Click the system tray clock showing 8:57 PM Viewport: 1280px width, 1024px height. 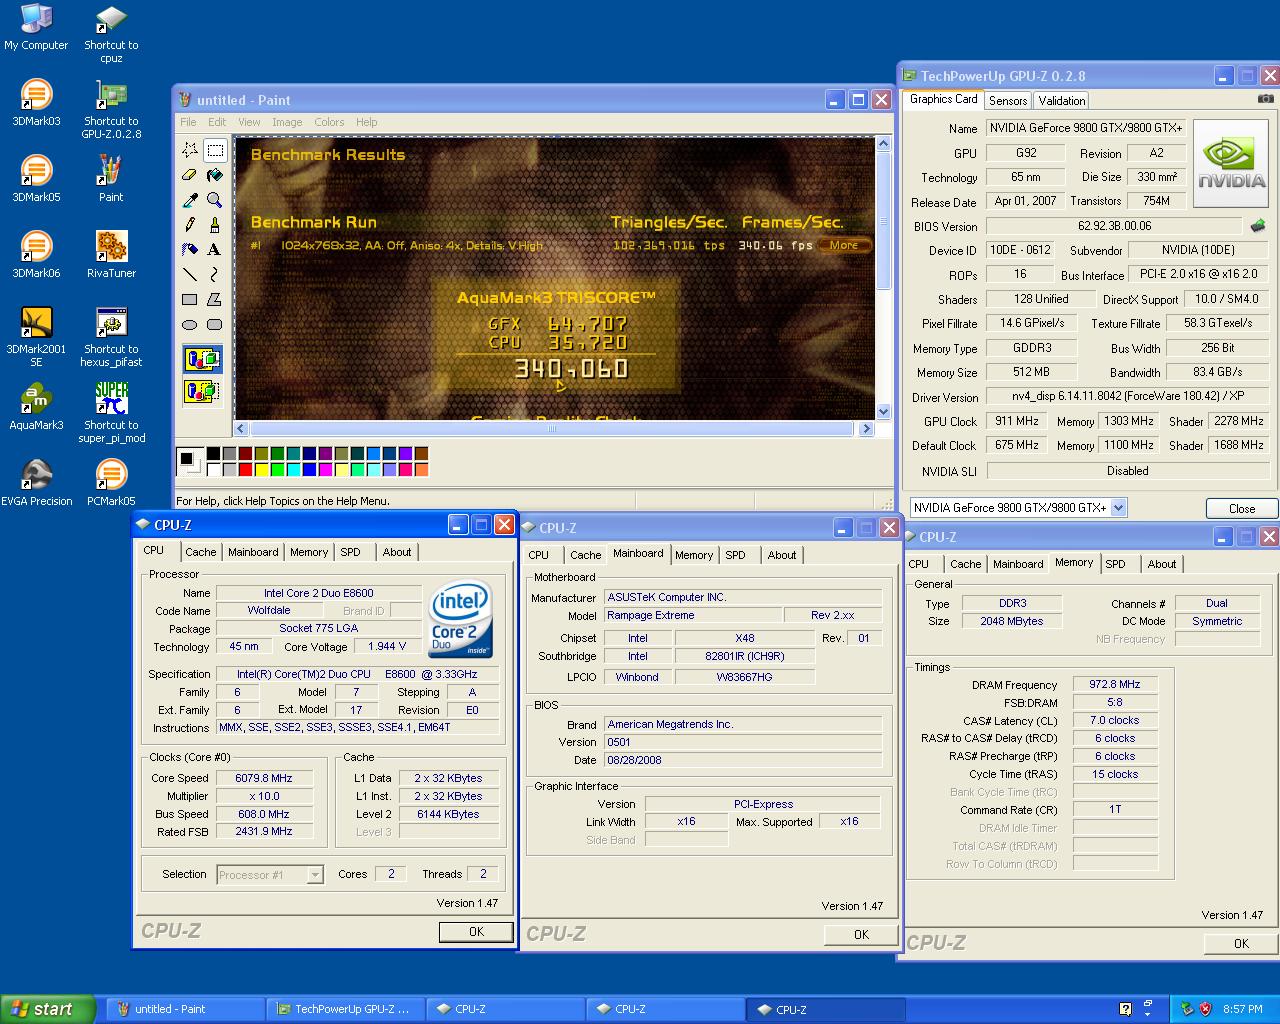point(1242,1009)
